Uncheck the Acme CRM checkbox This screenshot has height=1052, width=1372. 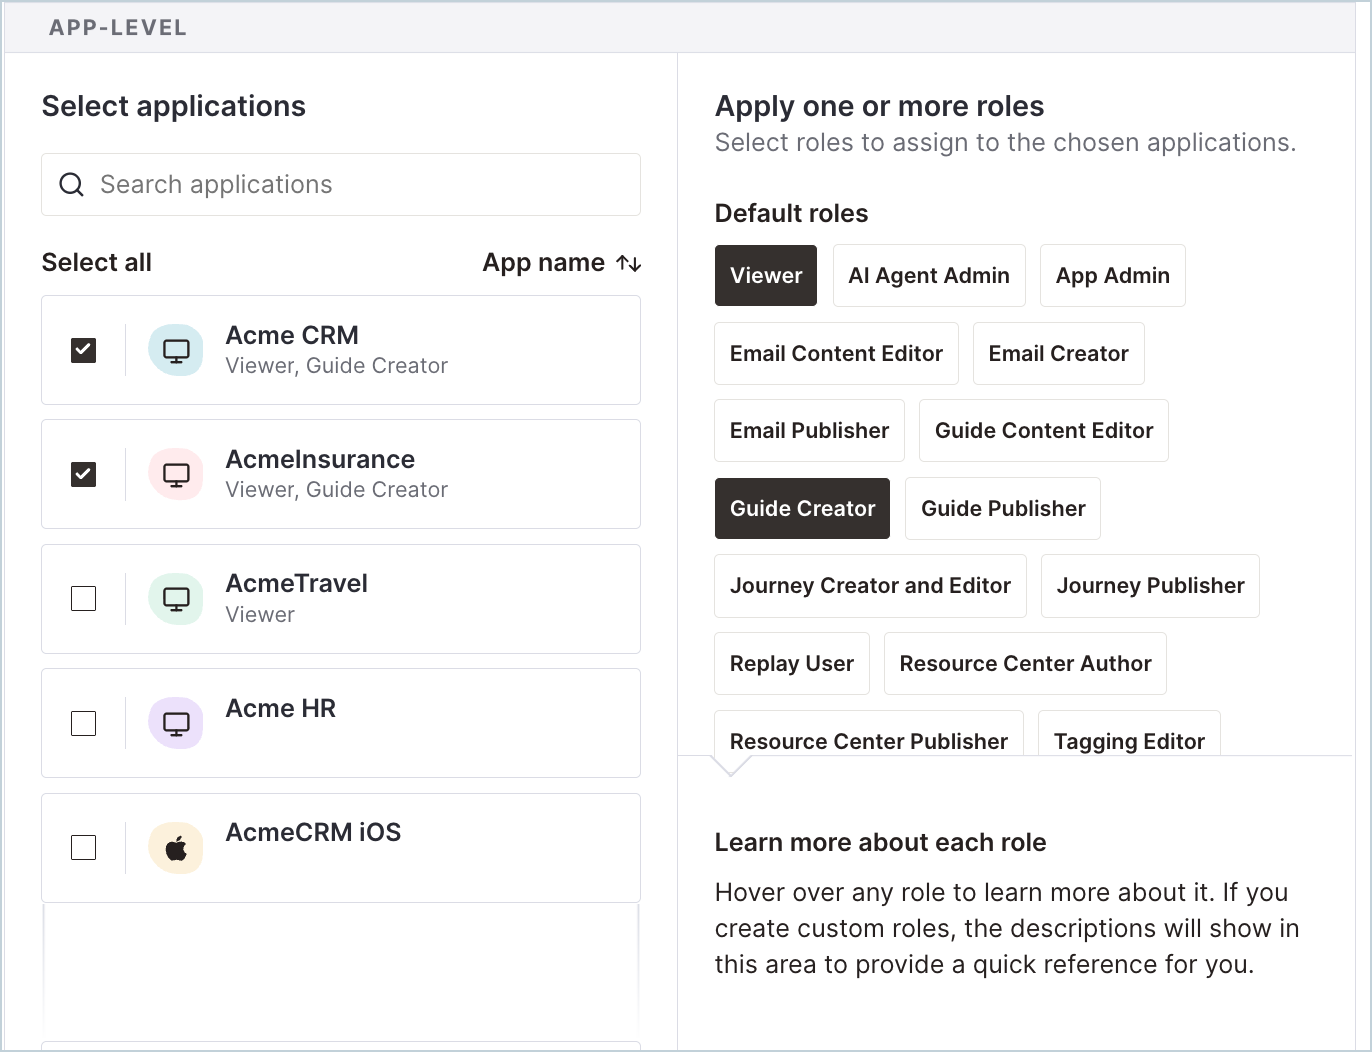[84, 350]
